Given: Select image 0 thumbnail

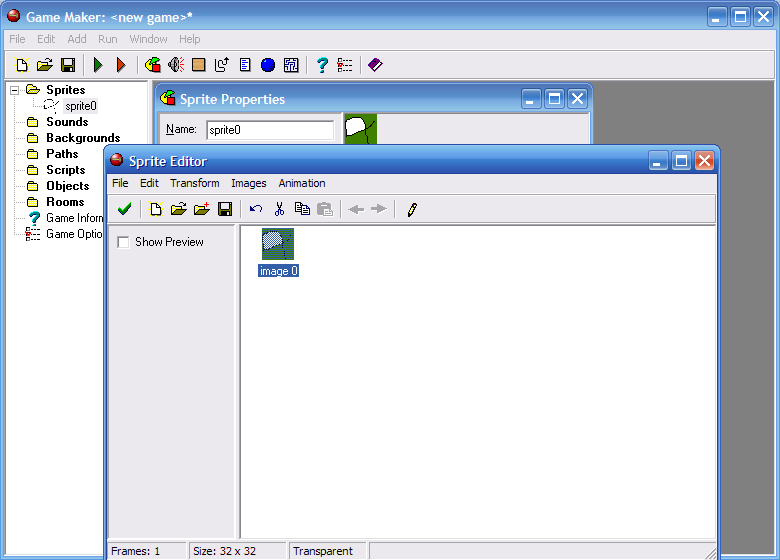Looking at the screenshot, I should (278, 244).
